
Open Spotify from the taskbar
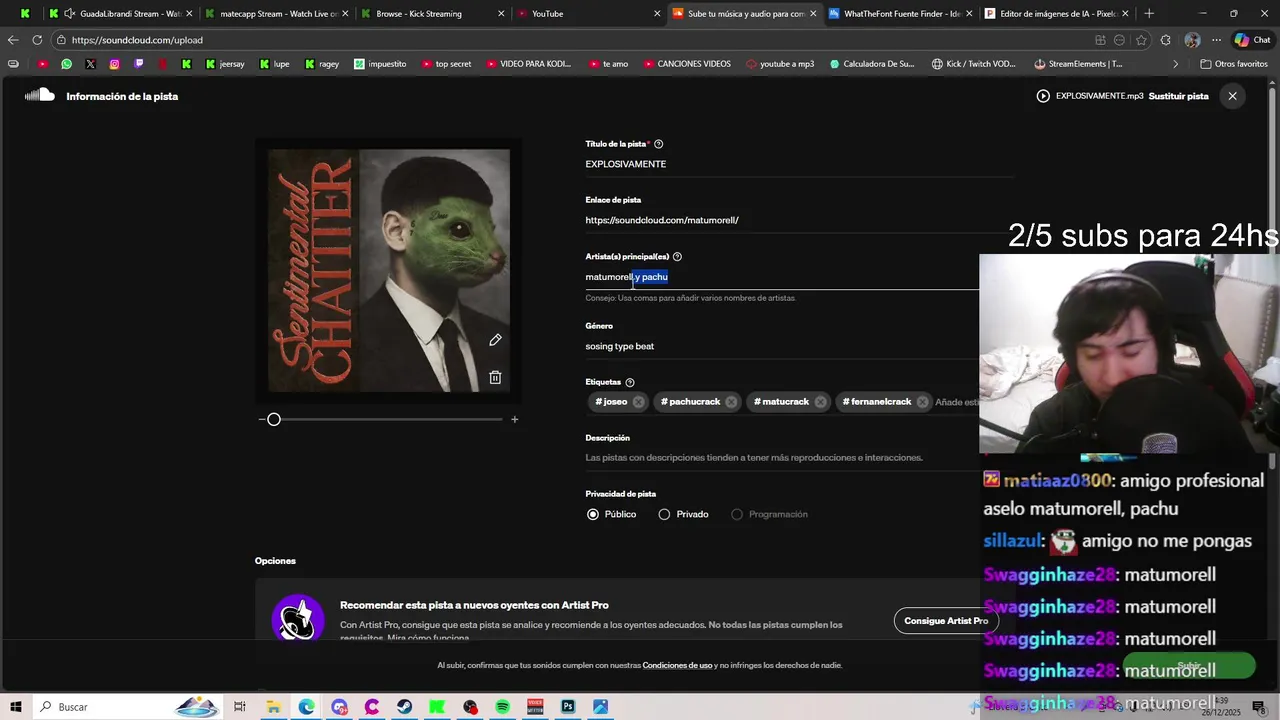pyautogui.click(x=503, y=707)
